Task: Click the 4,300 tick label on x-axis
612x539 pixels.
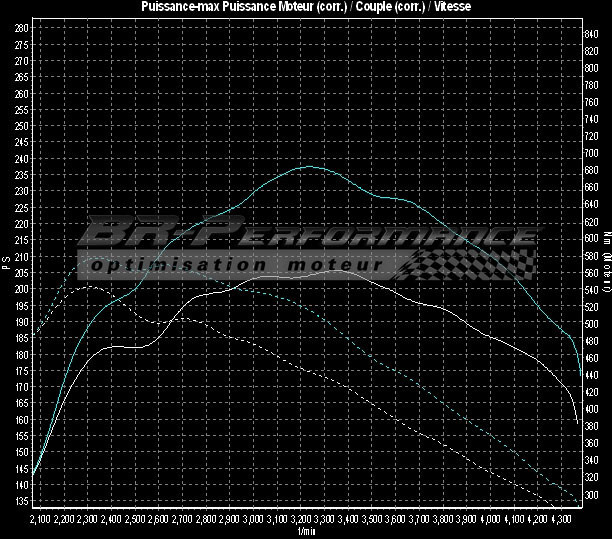Action: tap(562, 520)
